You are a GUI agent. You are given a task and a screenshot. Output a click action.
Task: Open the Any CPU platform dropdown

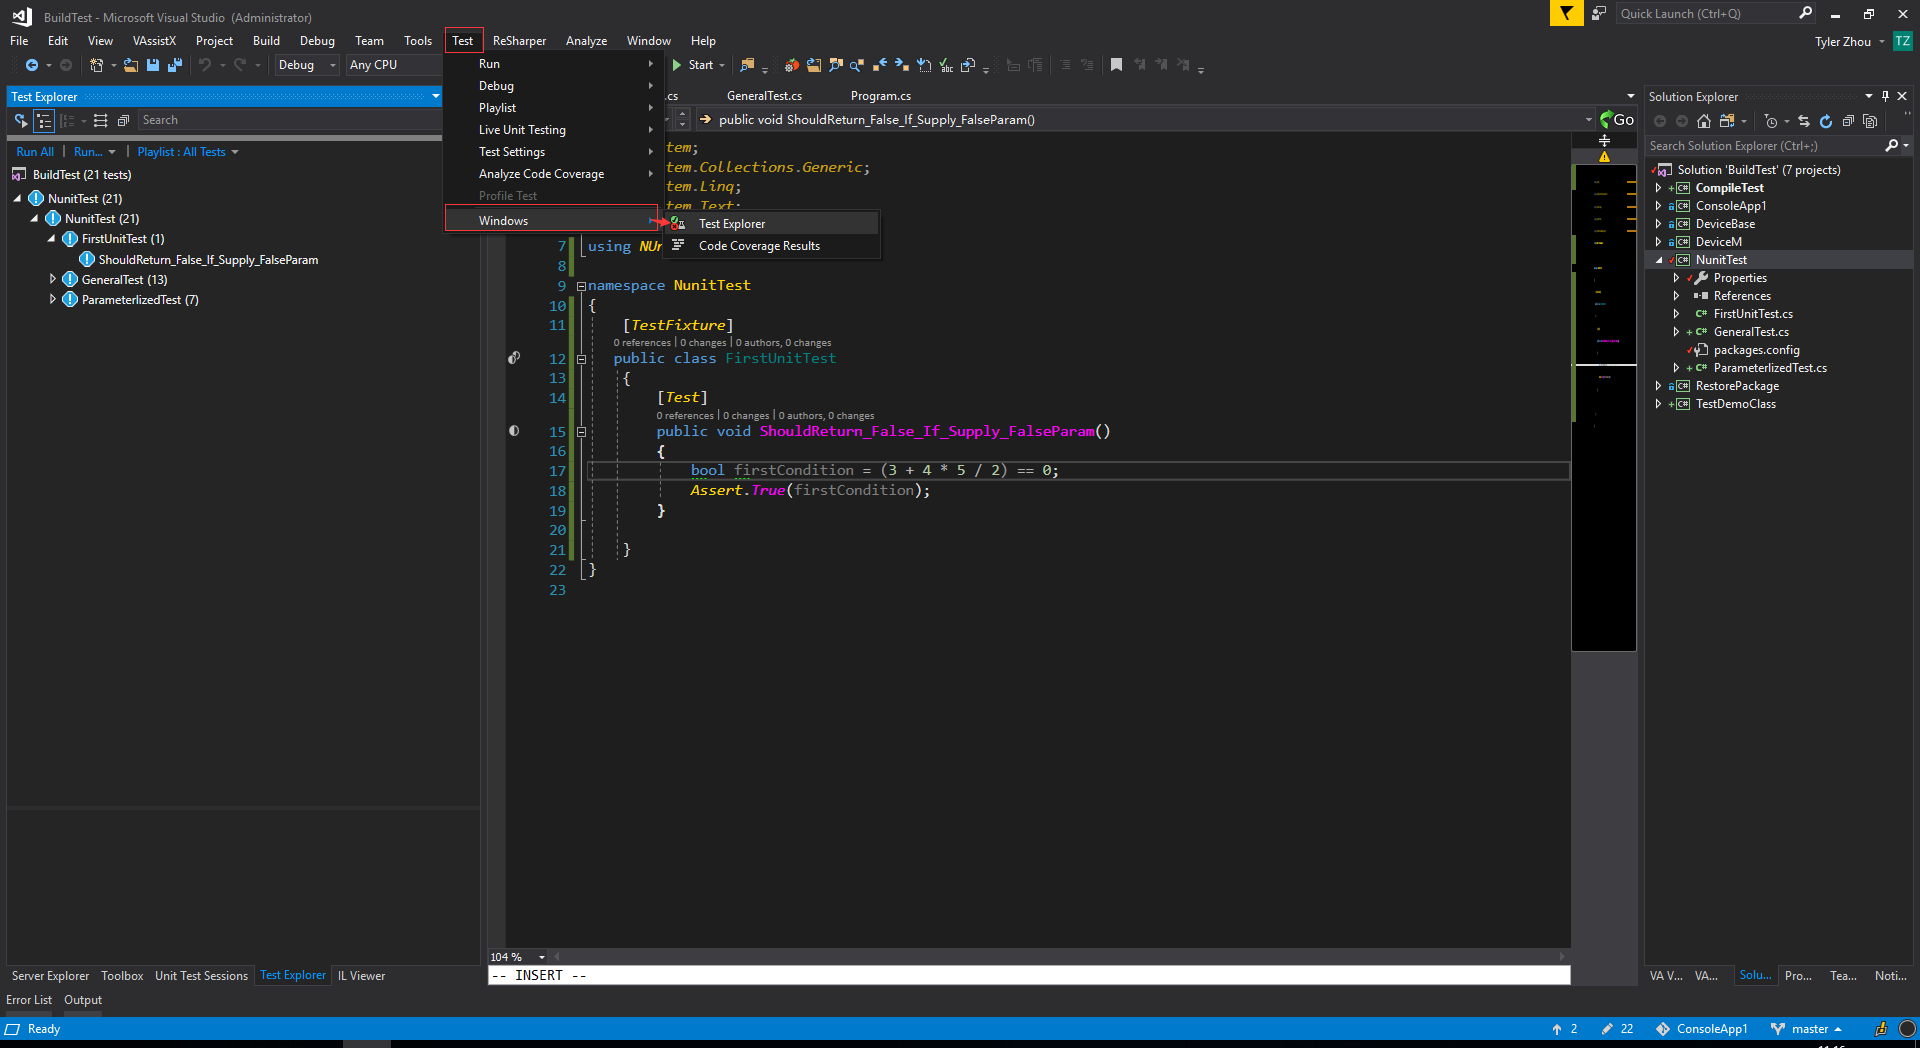point(394,65)
